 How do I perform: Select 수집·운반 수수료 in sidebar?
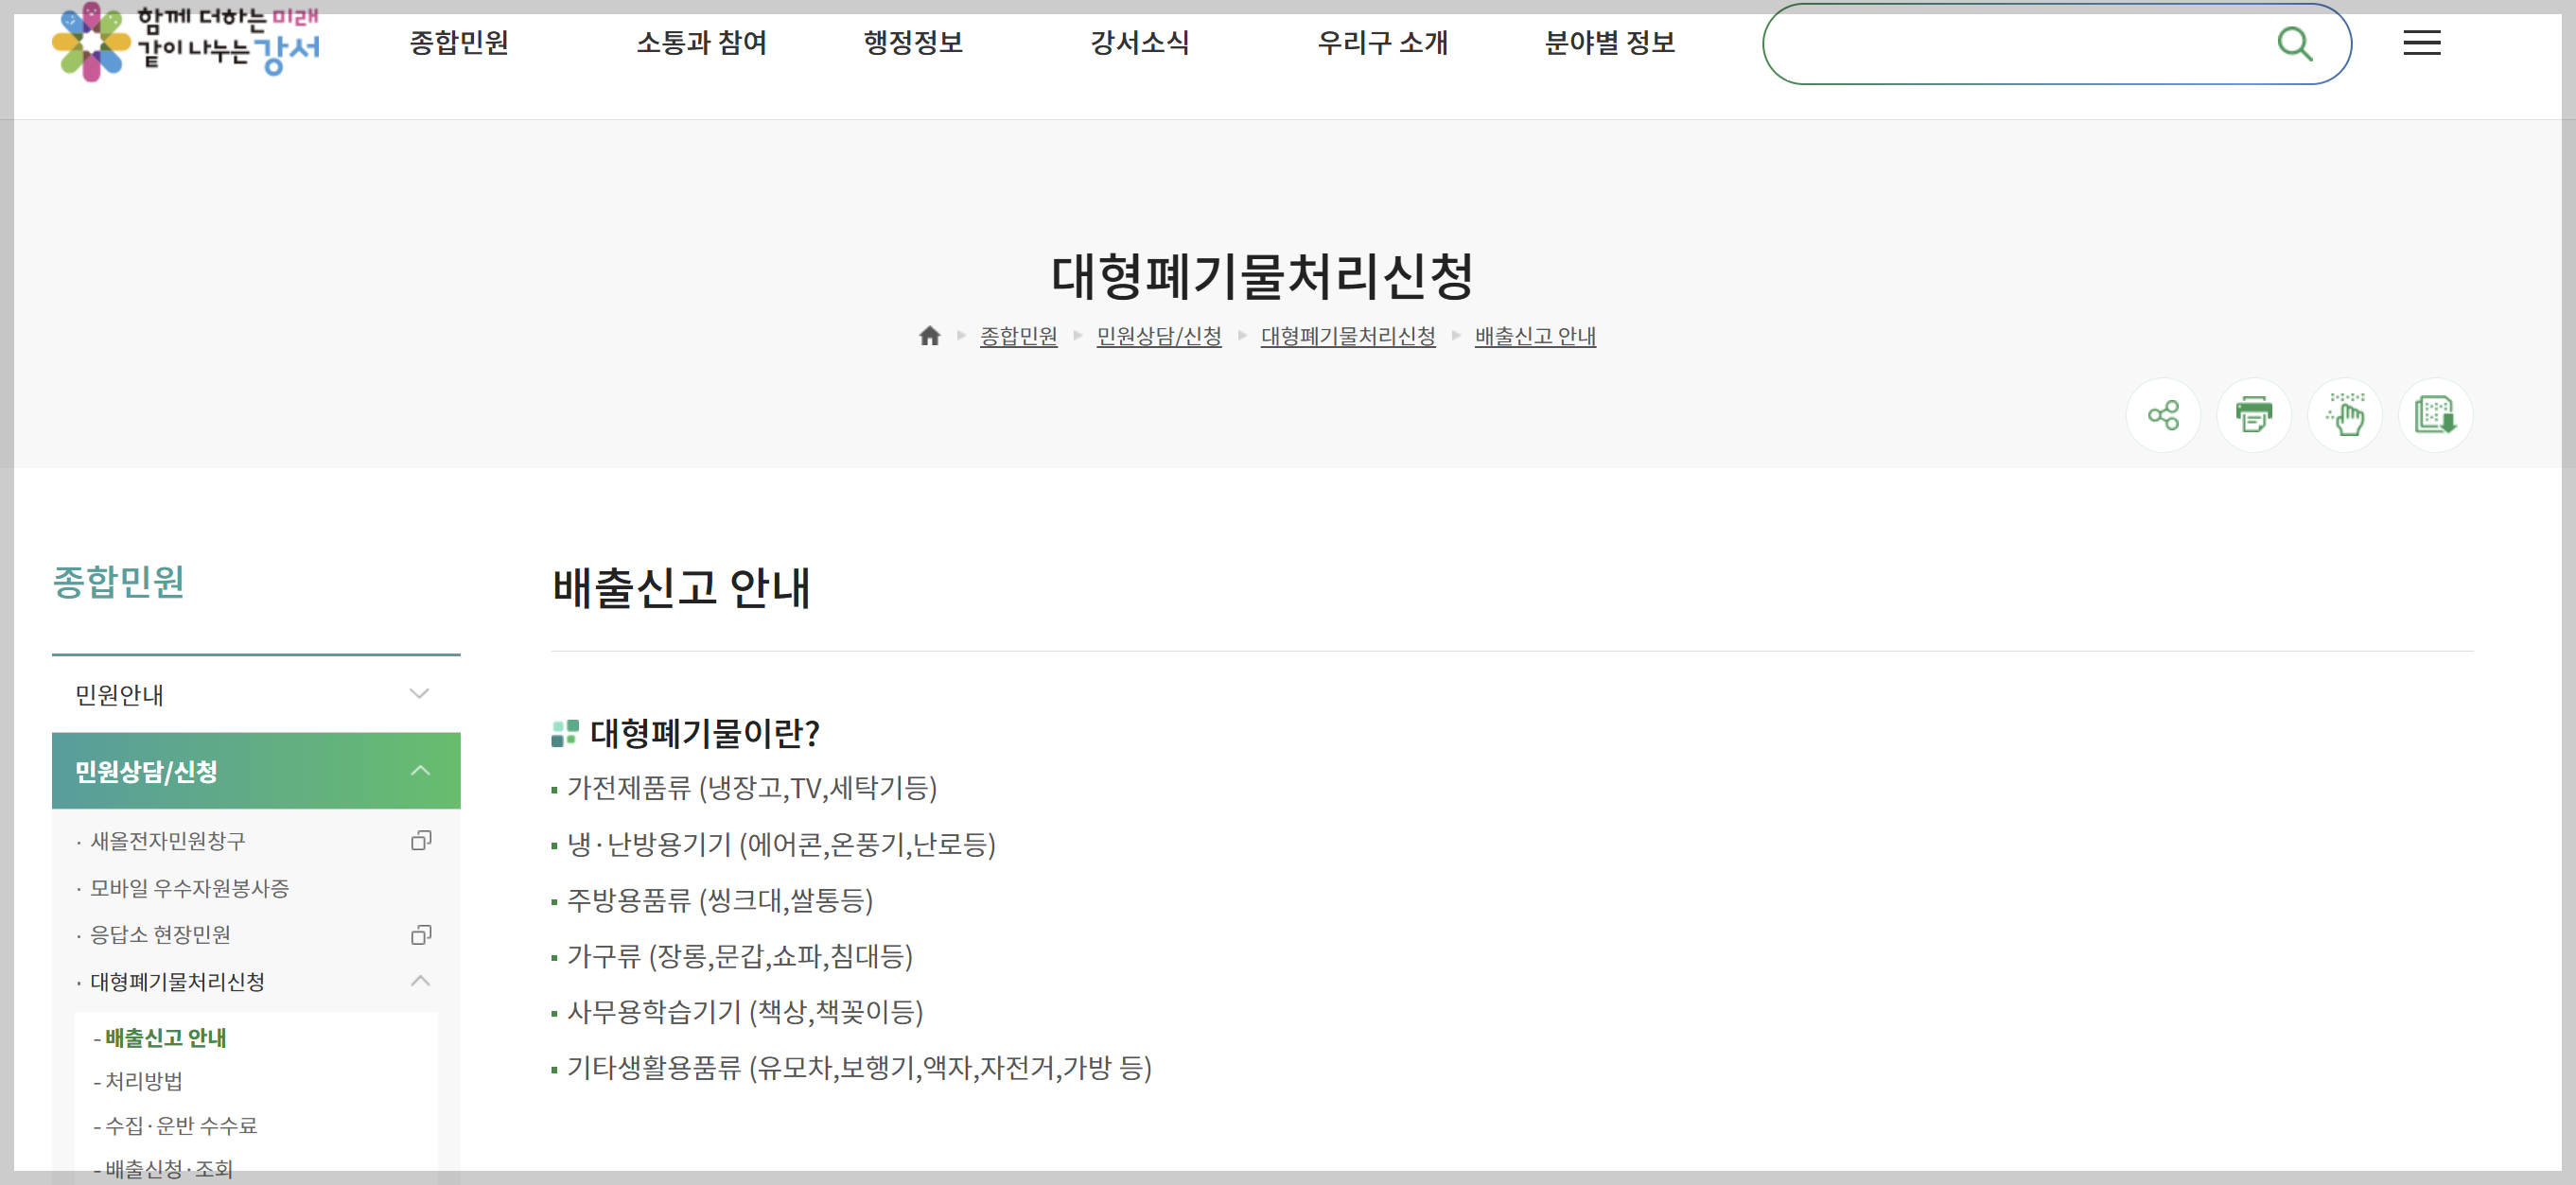(x=181, y=1125)
